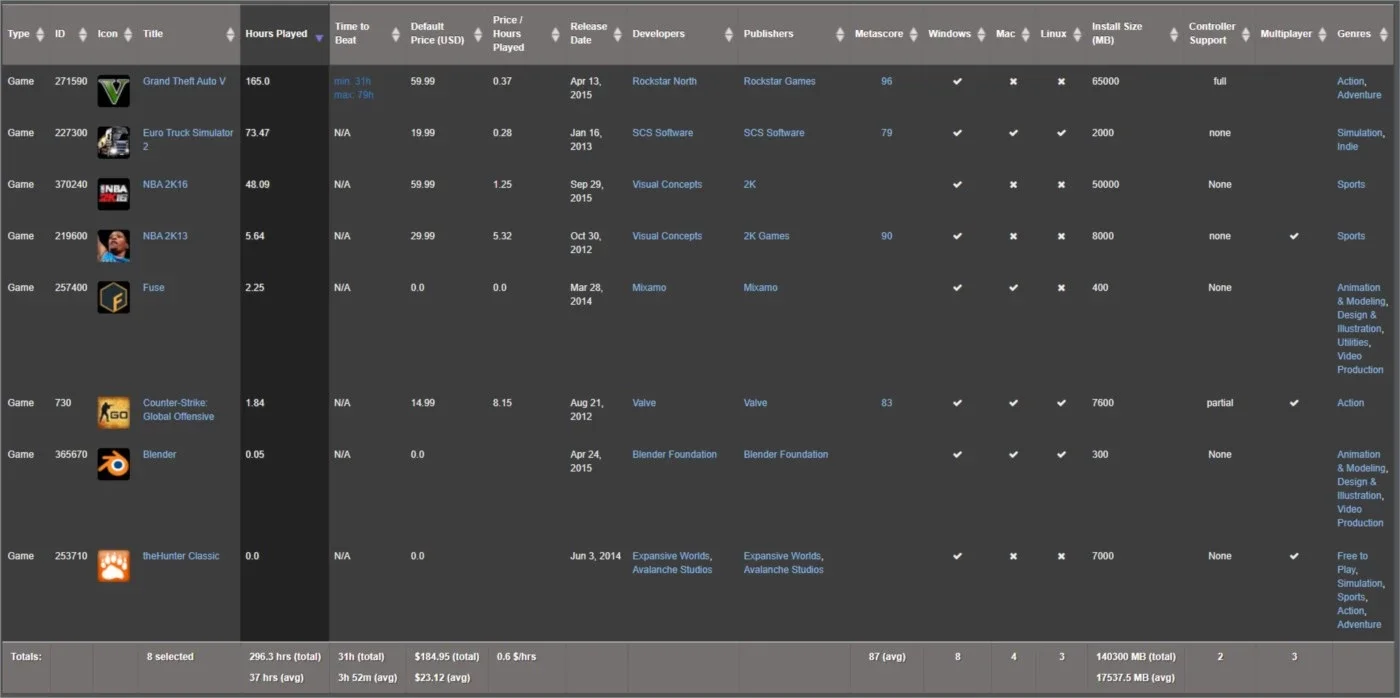Sort table by Metascore column header

tap(880, 34)
